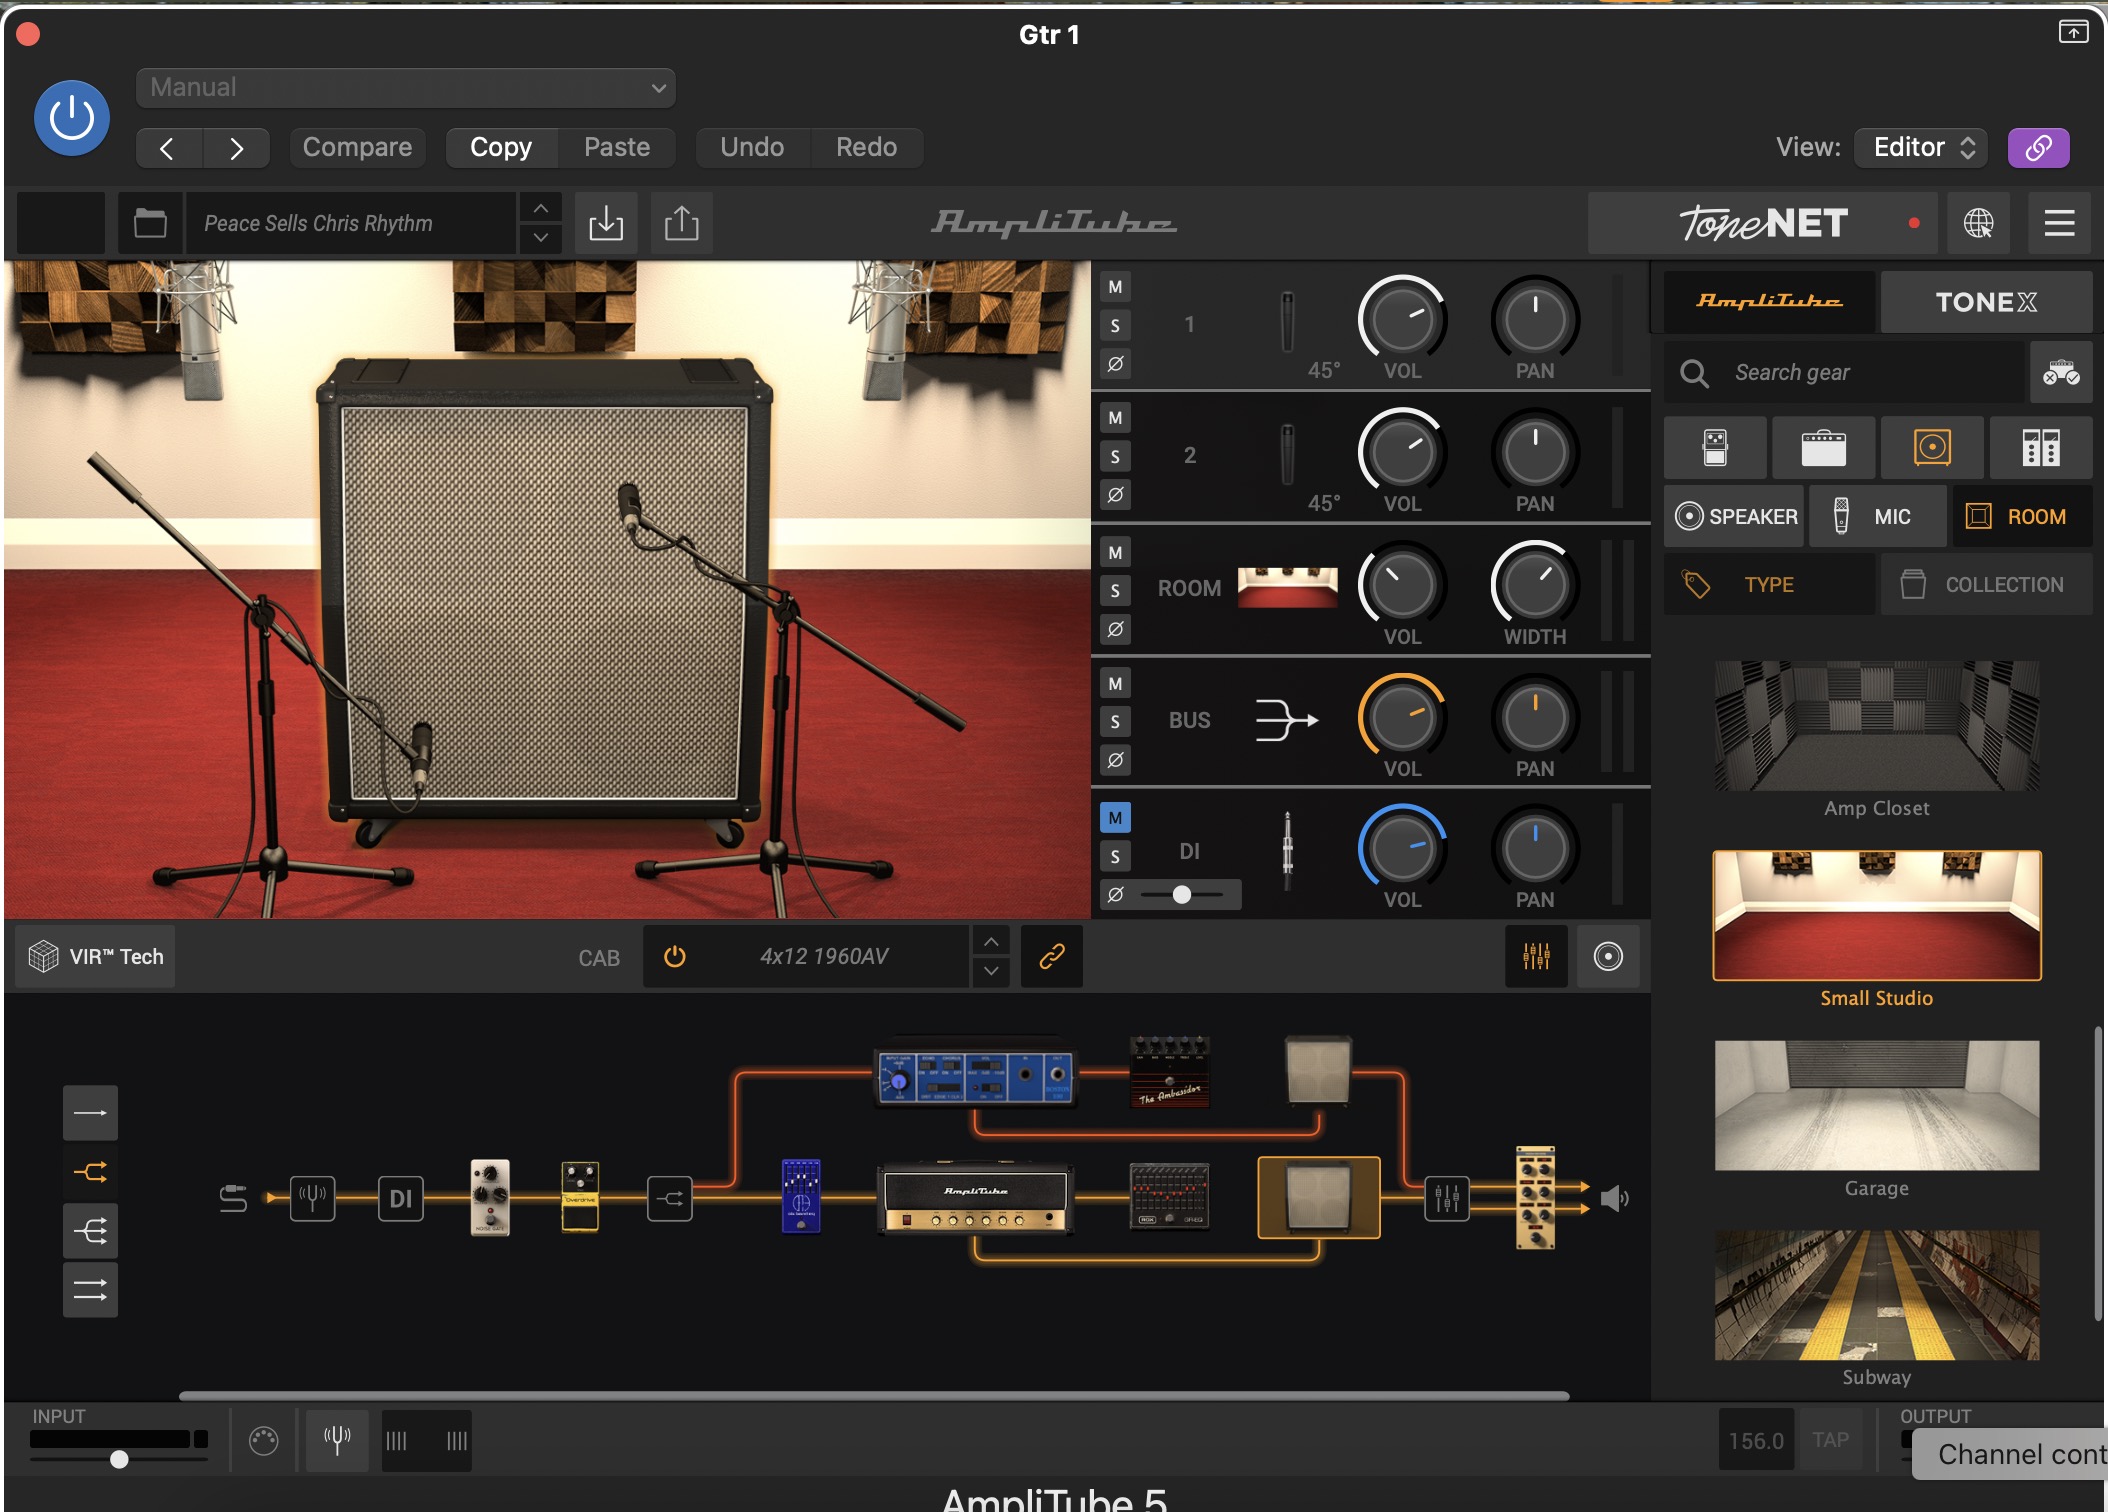Select the TYPE filter tab
Viewport: 2108px width, 1512px height.
tap(1769, 584)
